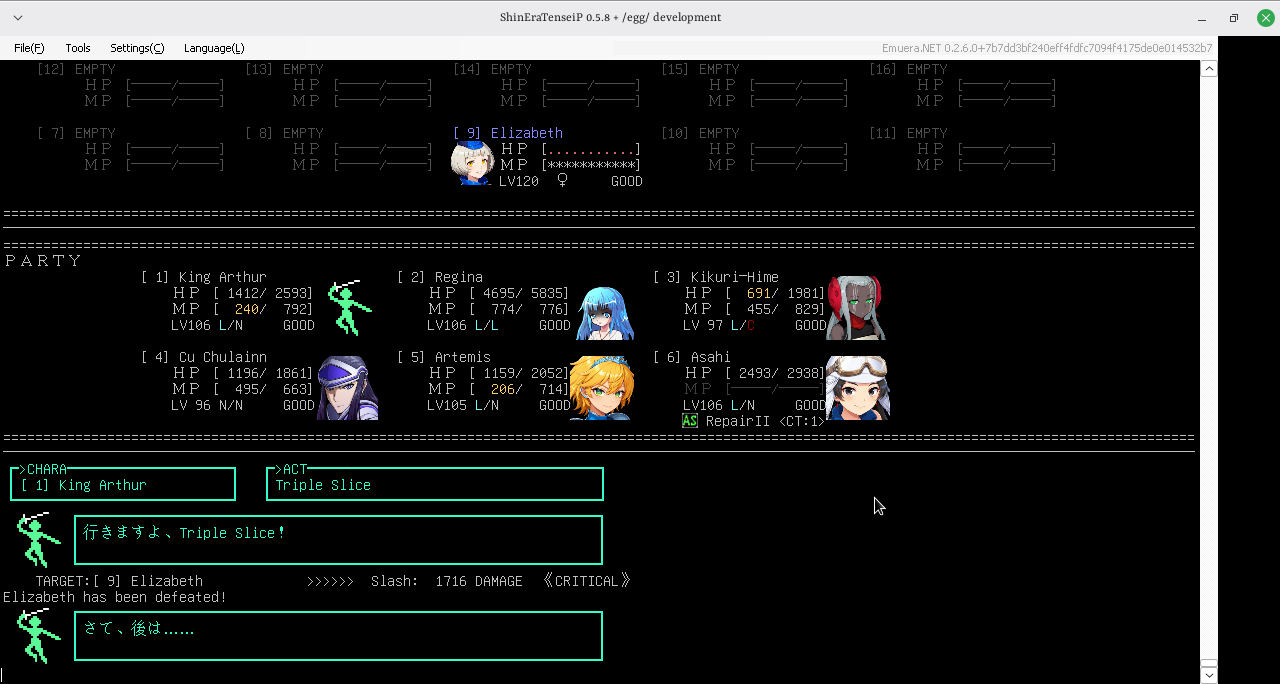
Task: Select party member [ 2] Regina
Action: [x=440, y=277]
